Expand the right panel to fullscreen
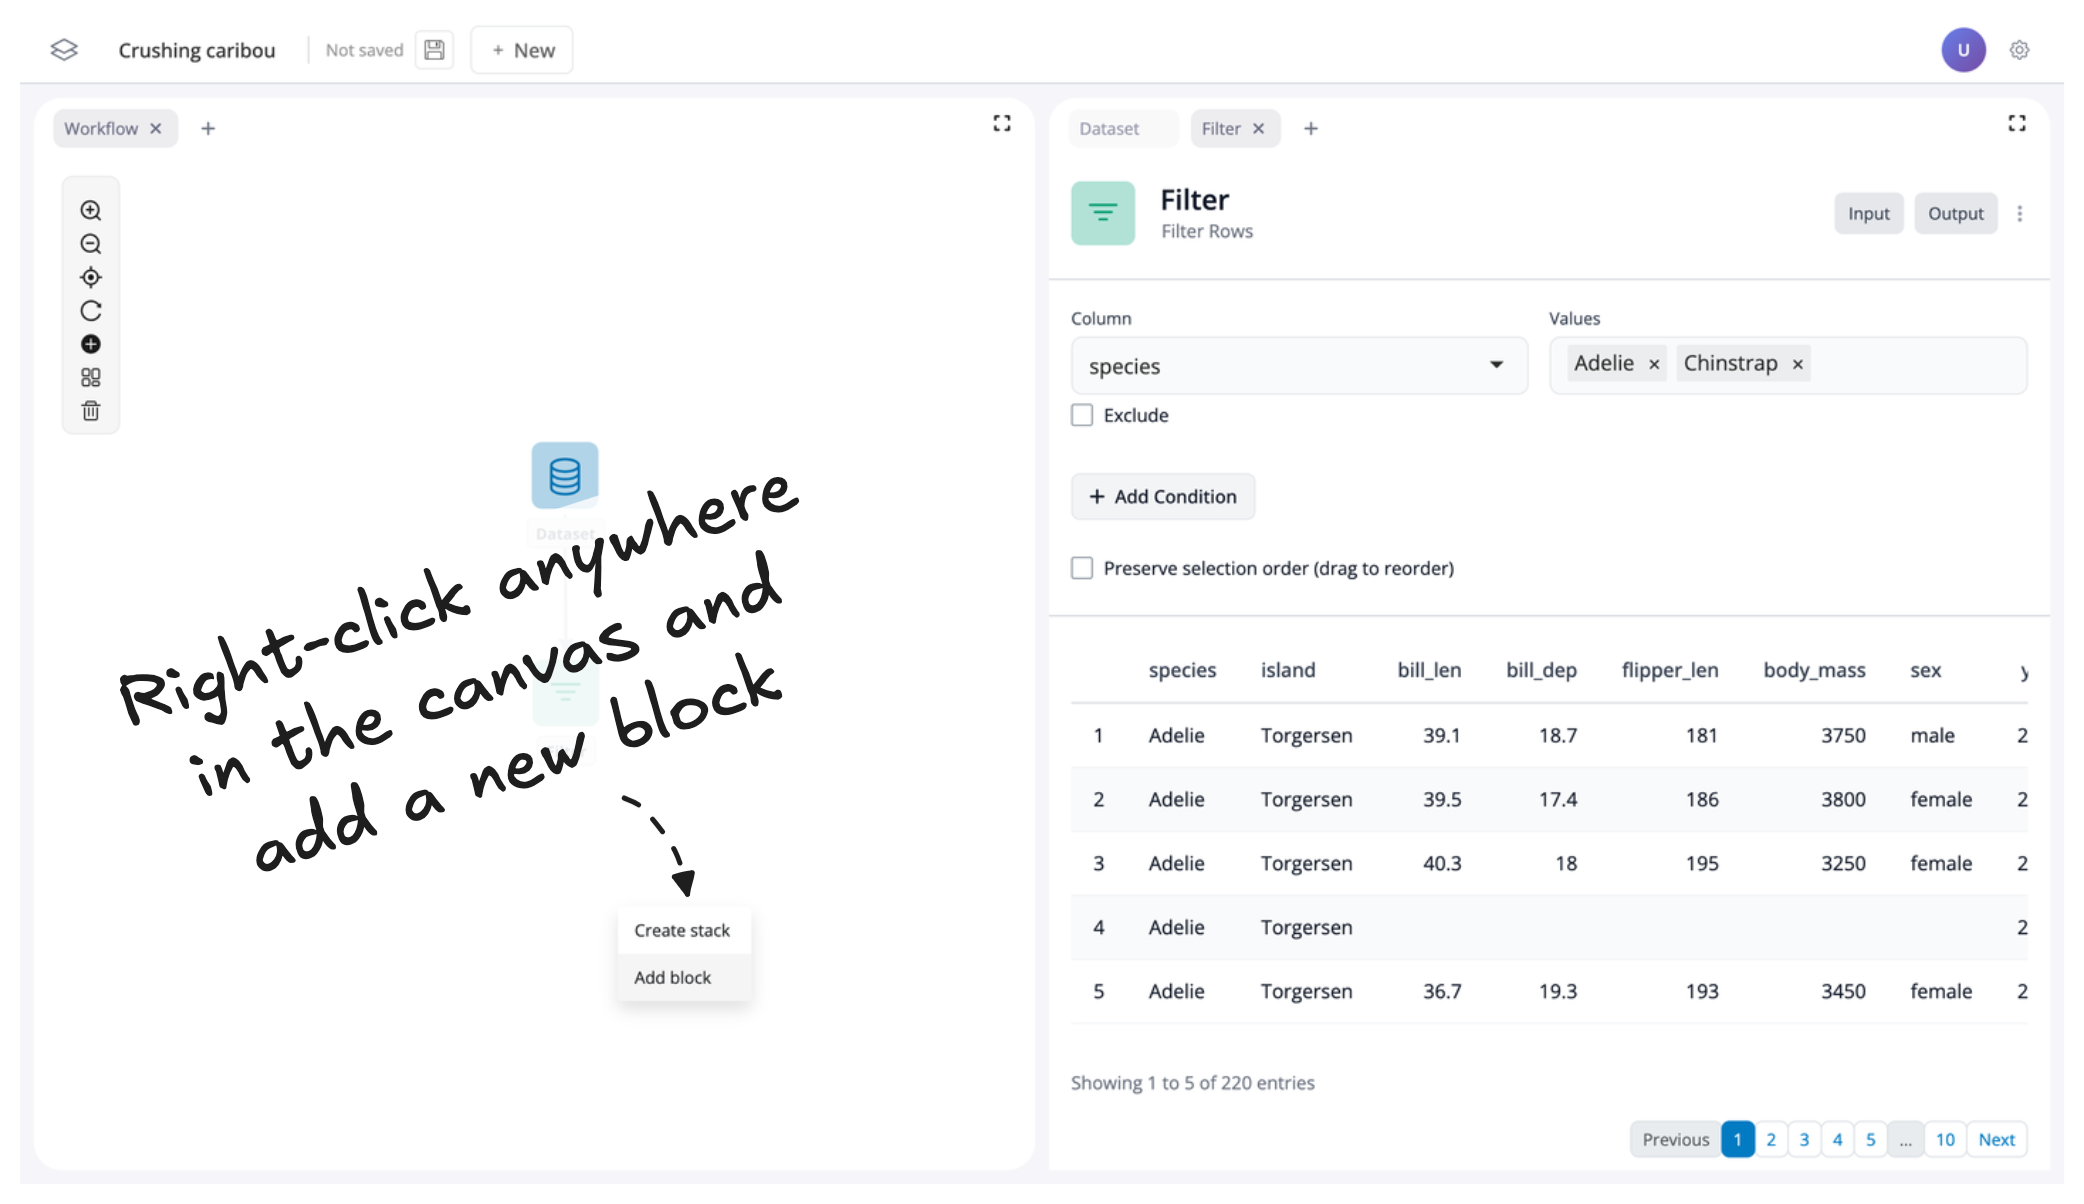 (x=2017, y=123)
